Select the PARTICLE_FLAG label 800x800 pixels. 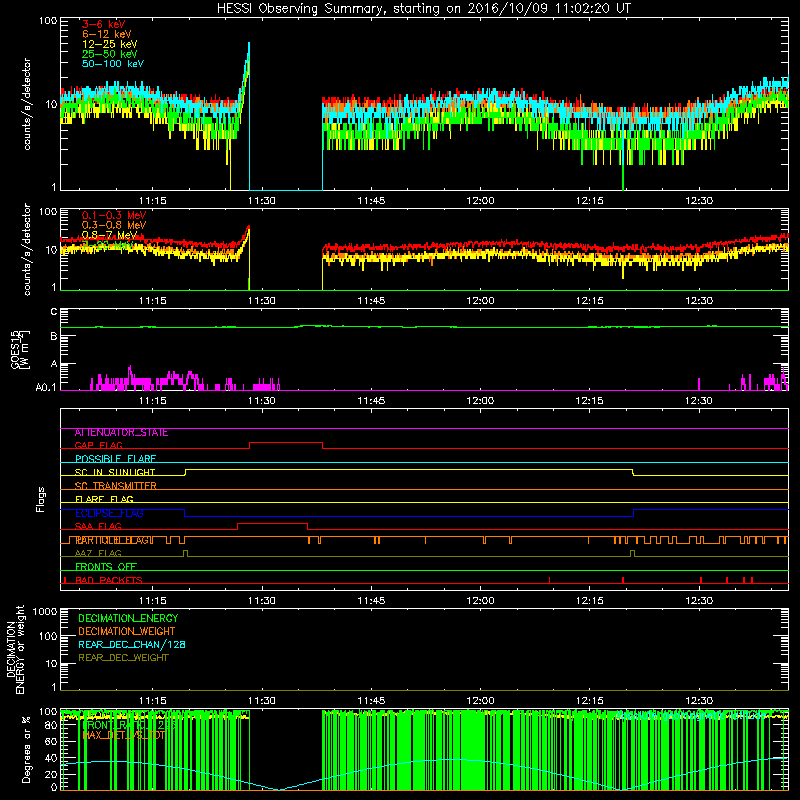tap(112, 540)
